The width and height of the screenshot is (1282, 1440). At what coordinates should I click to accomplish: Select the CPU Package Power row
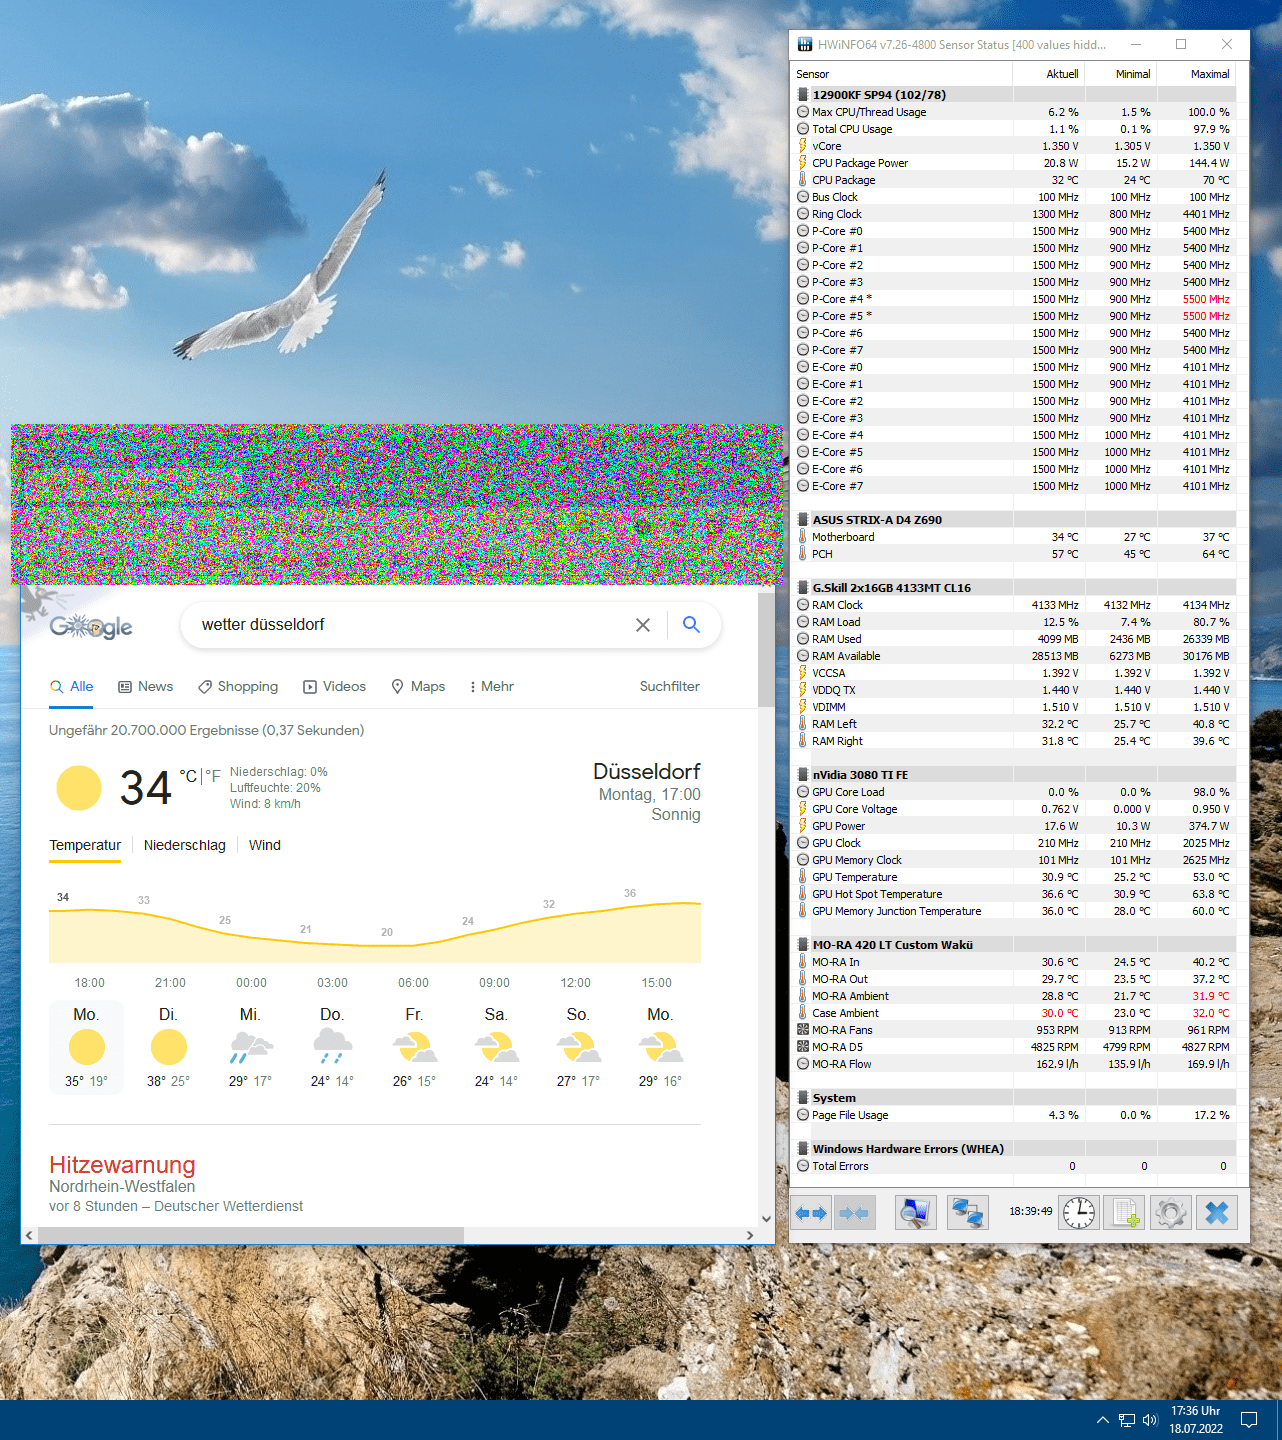tap(1015, 163)
